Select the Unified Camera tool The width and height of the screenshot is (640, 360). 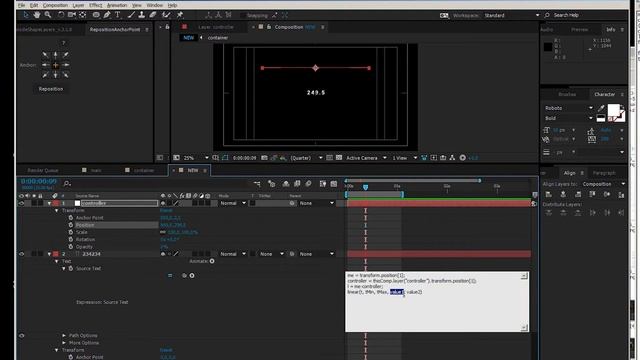[72, 15]
